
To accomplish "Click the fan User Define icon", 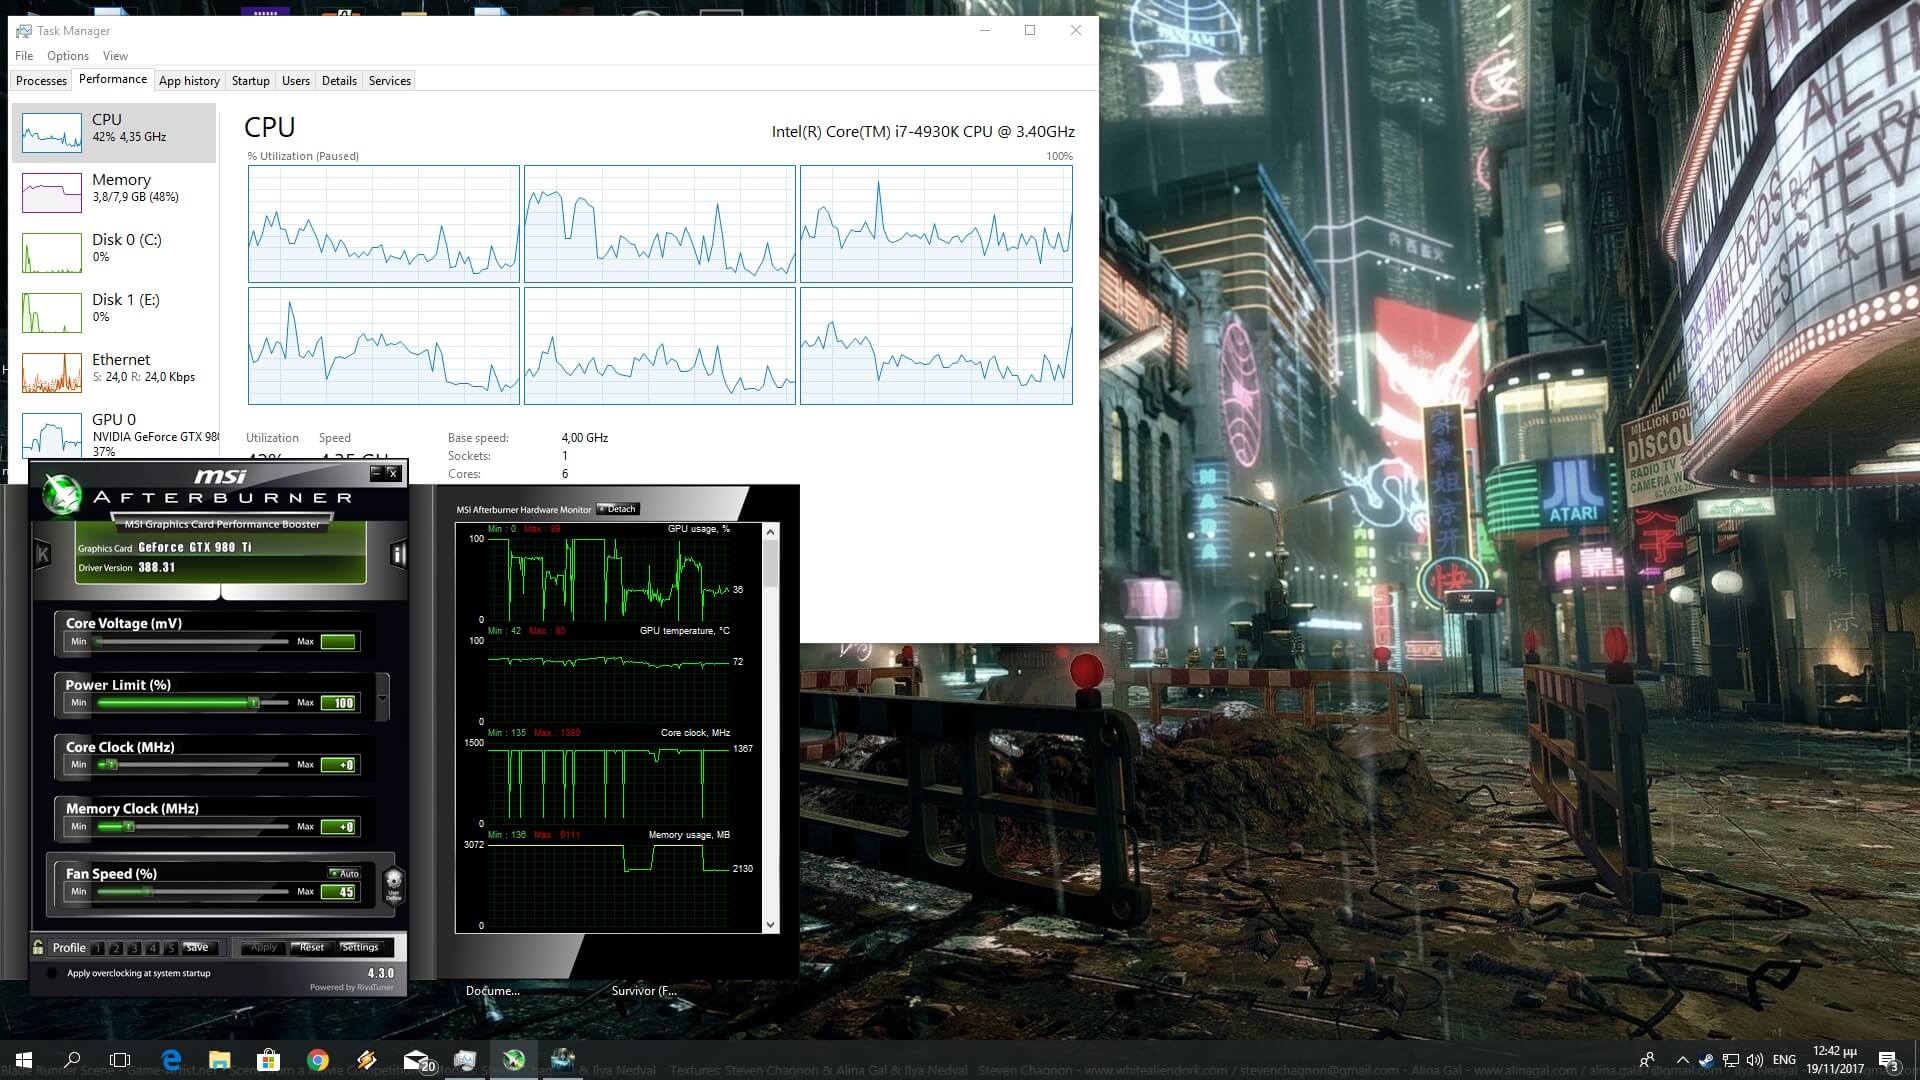I will 393,884.
